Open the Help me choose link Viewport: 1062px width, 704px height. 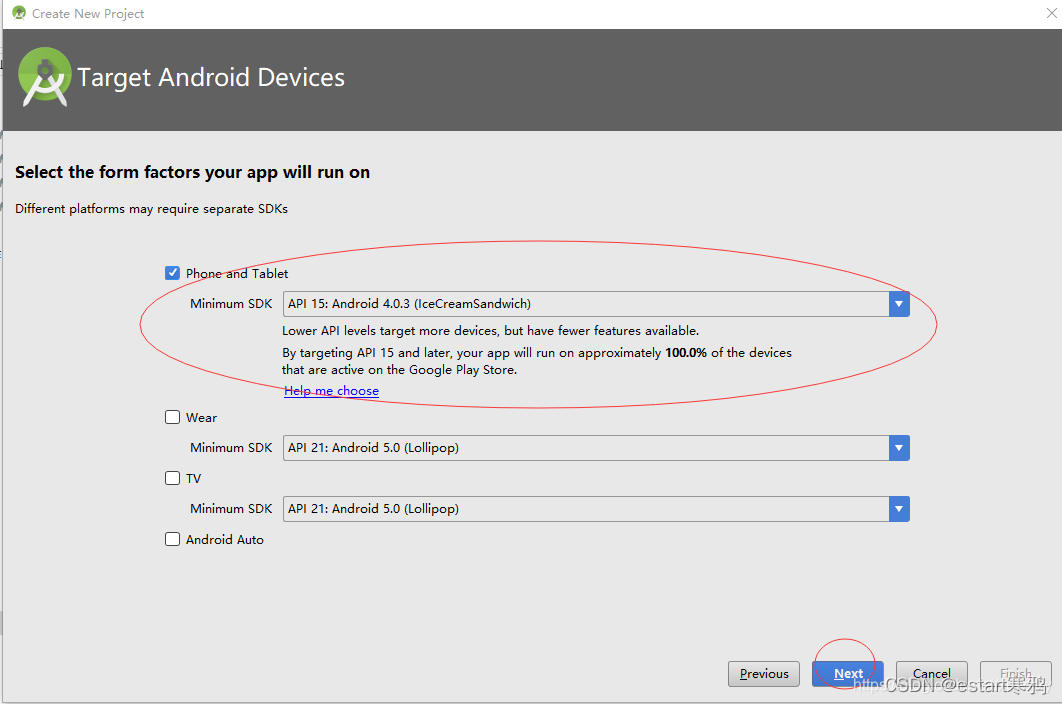pos(331,390)
